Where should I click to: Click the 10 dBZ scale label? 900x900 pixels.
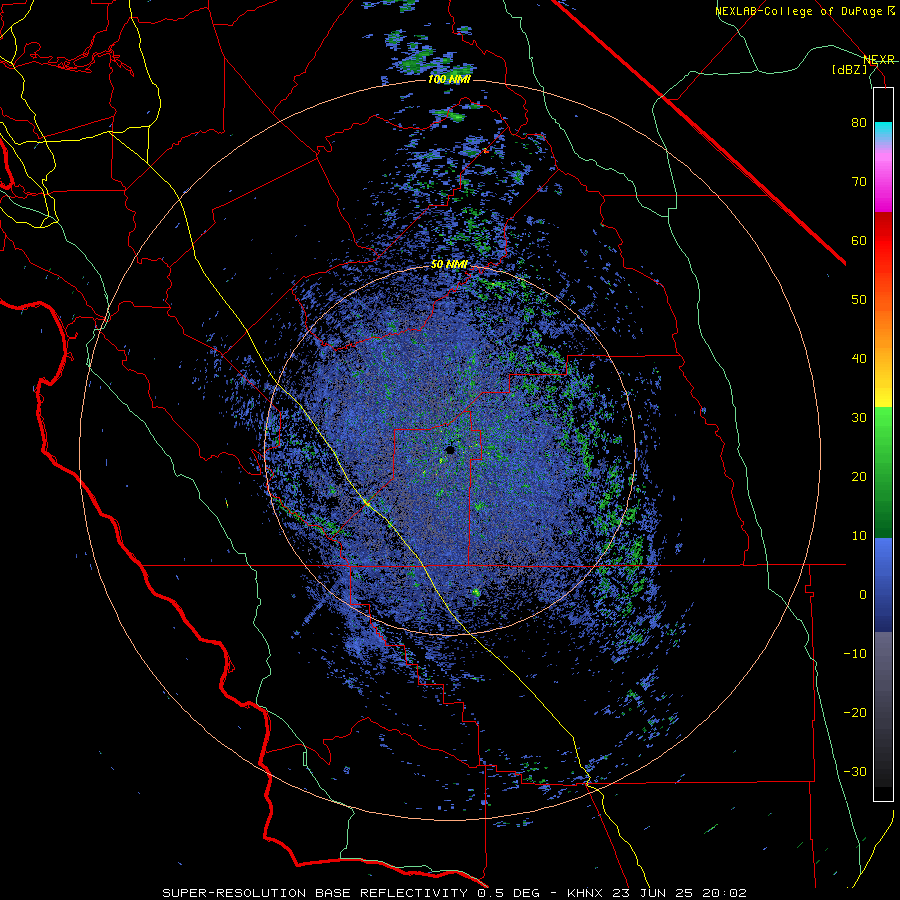pos(859,536)
